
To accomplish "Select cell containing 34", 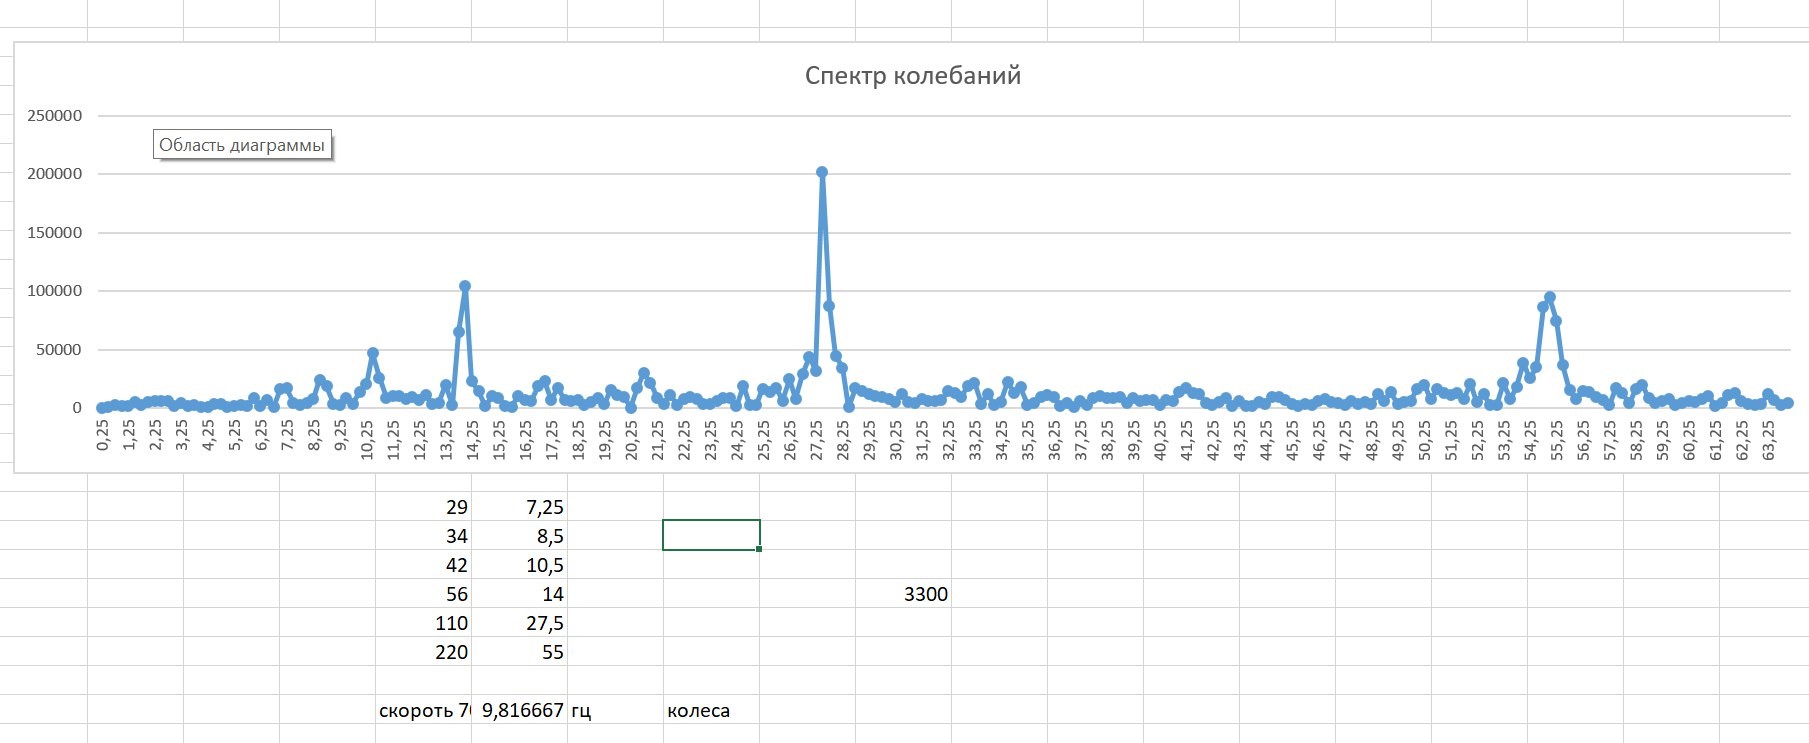I will [x=423, y=536].
